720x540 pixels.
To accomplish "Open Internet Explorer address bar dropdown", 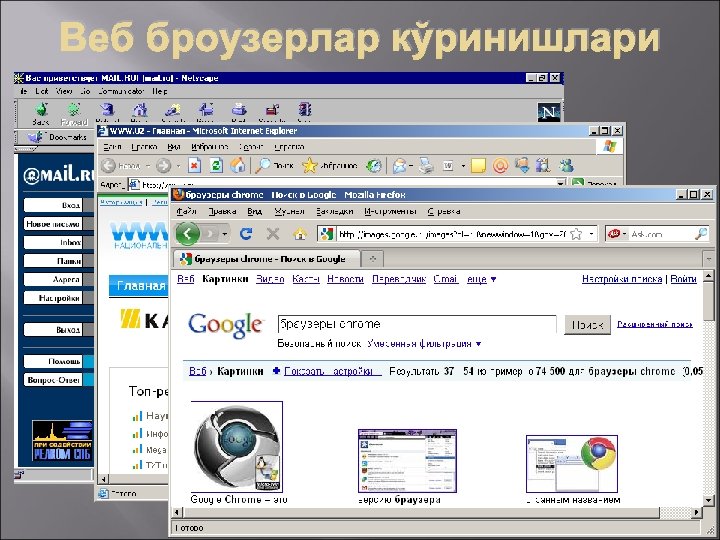I will (x=560, y=184).
